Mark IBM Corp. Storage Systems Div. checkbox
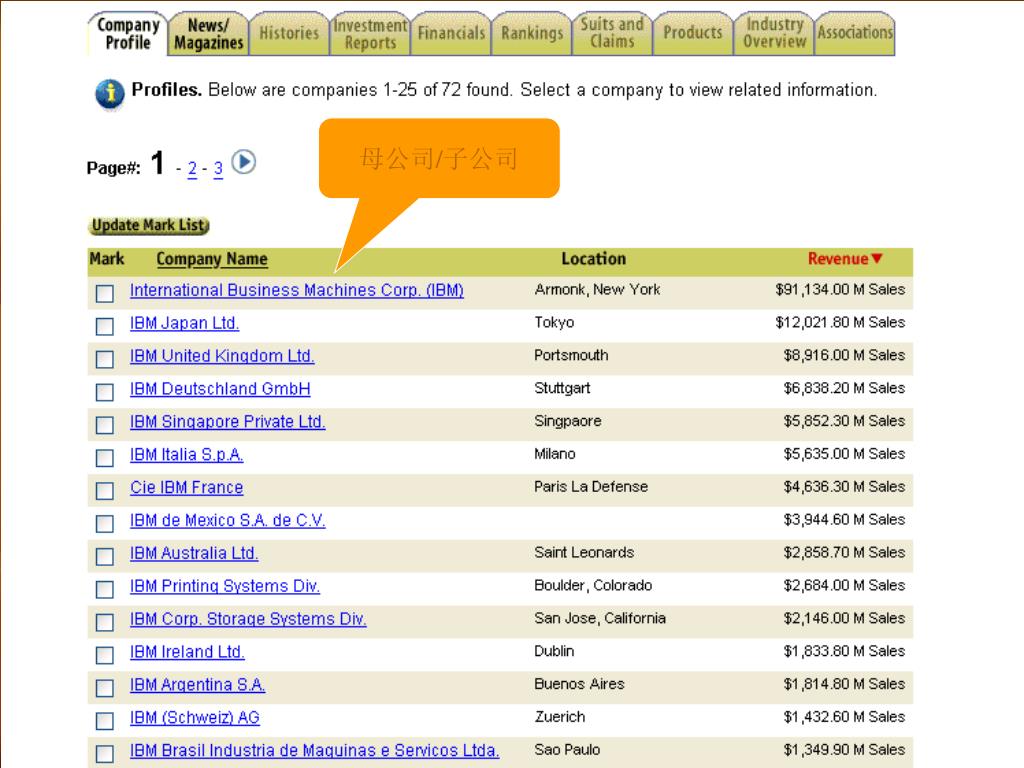Viewport: 1024px width, 768px height. [104, 622]
